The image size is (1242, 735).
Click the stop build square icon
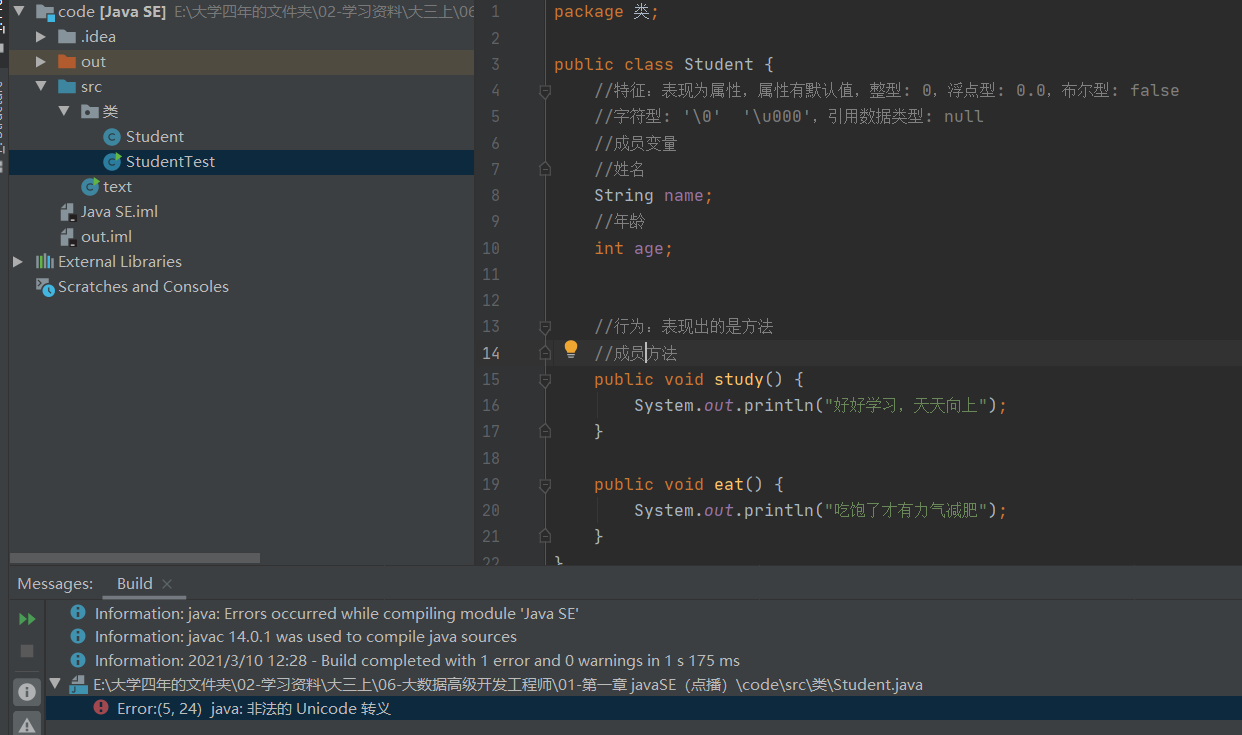click(27, 651)
